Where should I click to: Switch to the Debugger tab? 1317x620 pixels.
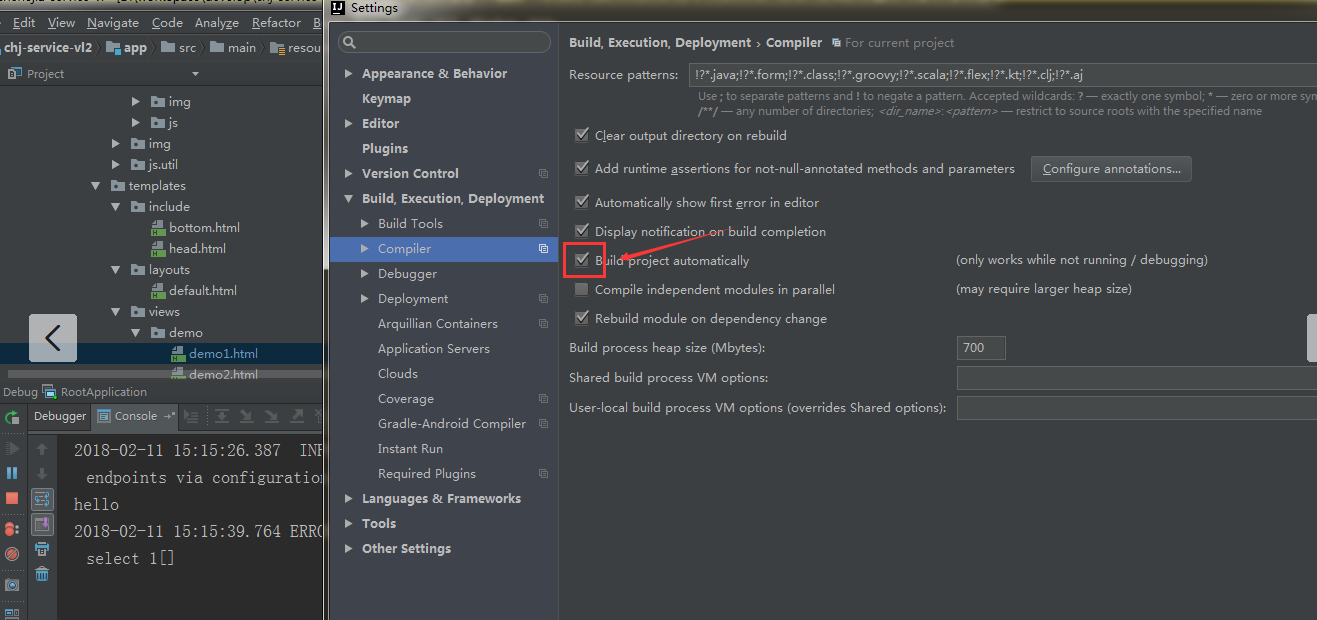click(60, 416)
